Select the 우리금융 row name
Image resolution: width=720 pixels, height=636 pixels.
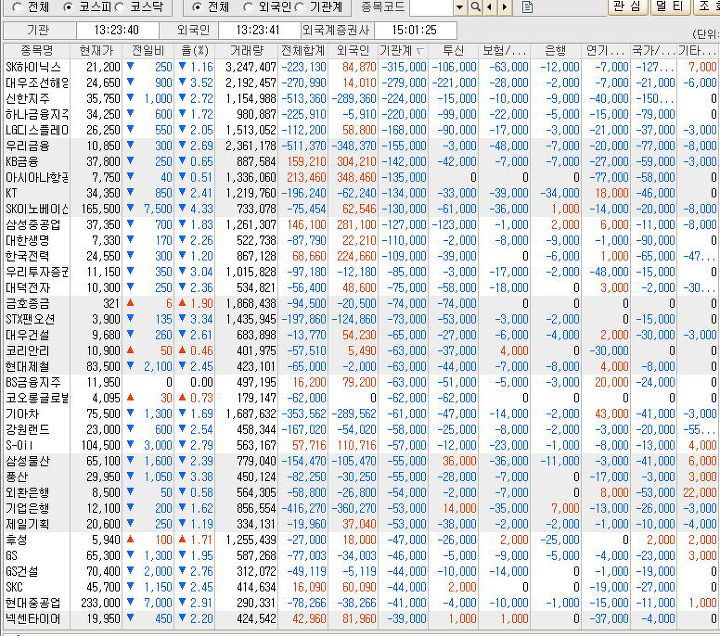coord(27,146)
